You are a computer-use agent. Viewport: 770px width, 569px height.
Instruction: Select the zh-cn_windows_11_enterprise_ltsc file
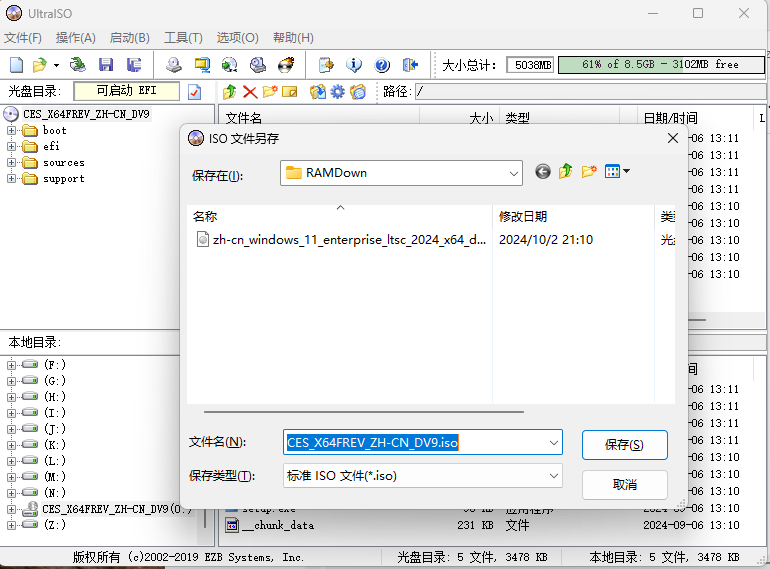341,240
